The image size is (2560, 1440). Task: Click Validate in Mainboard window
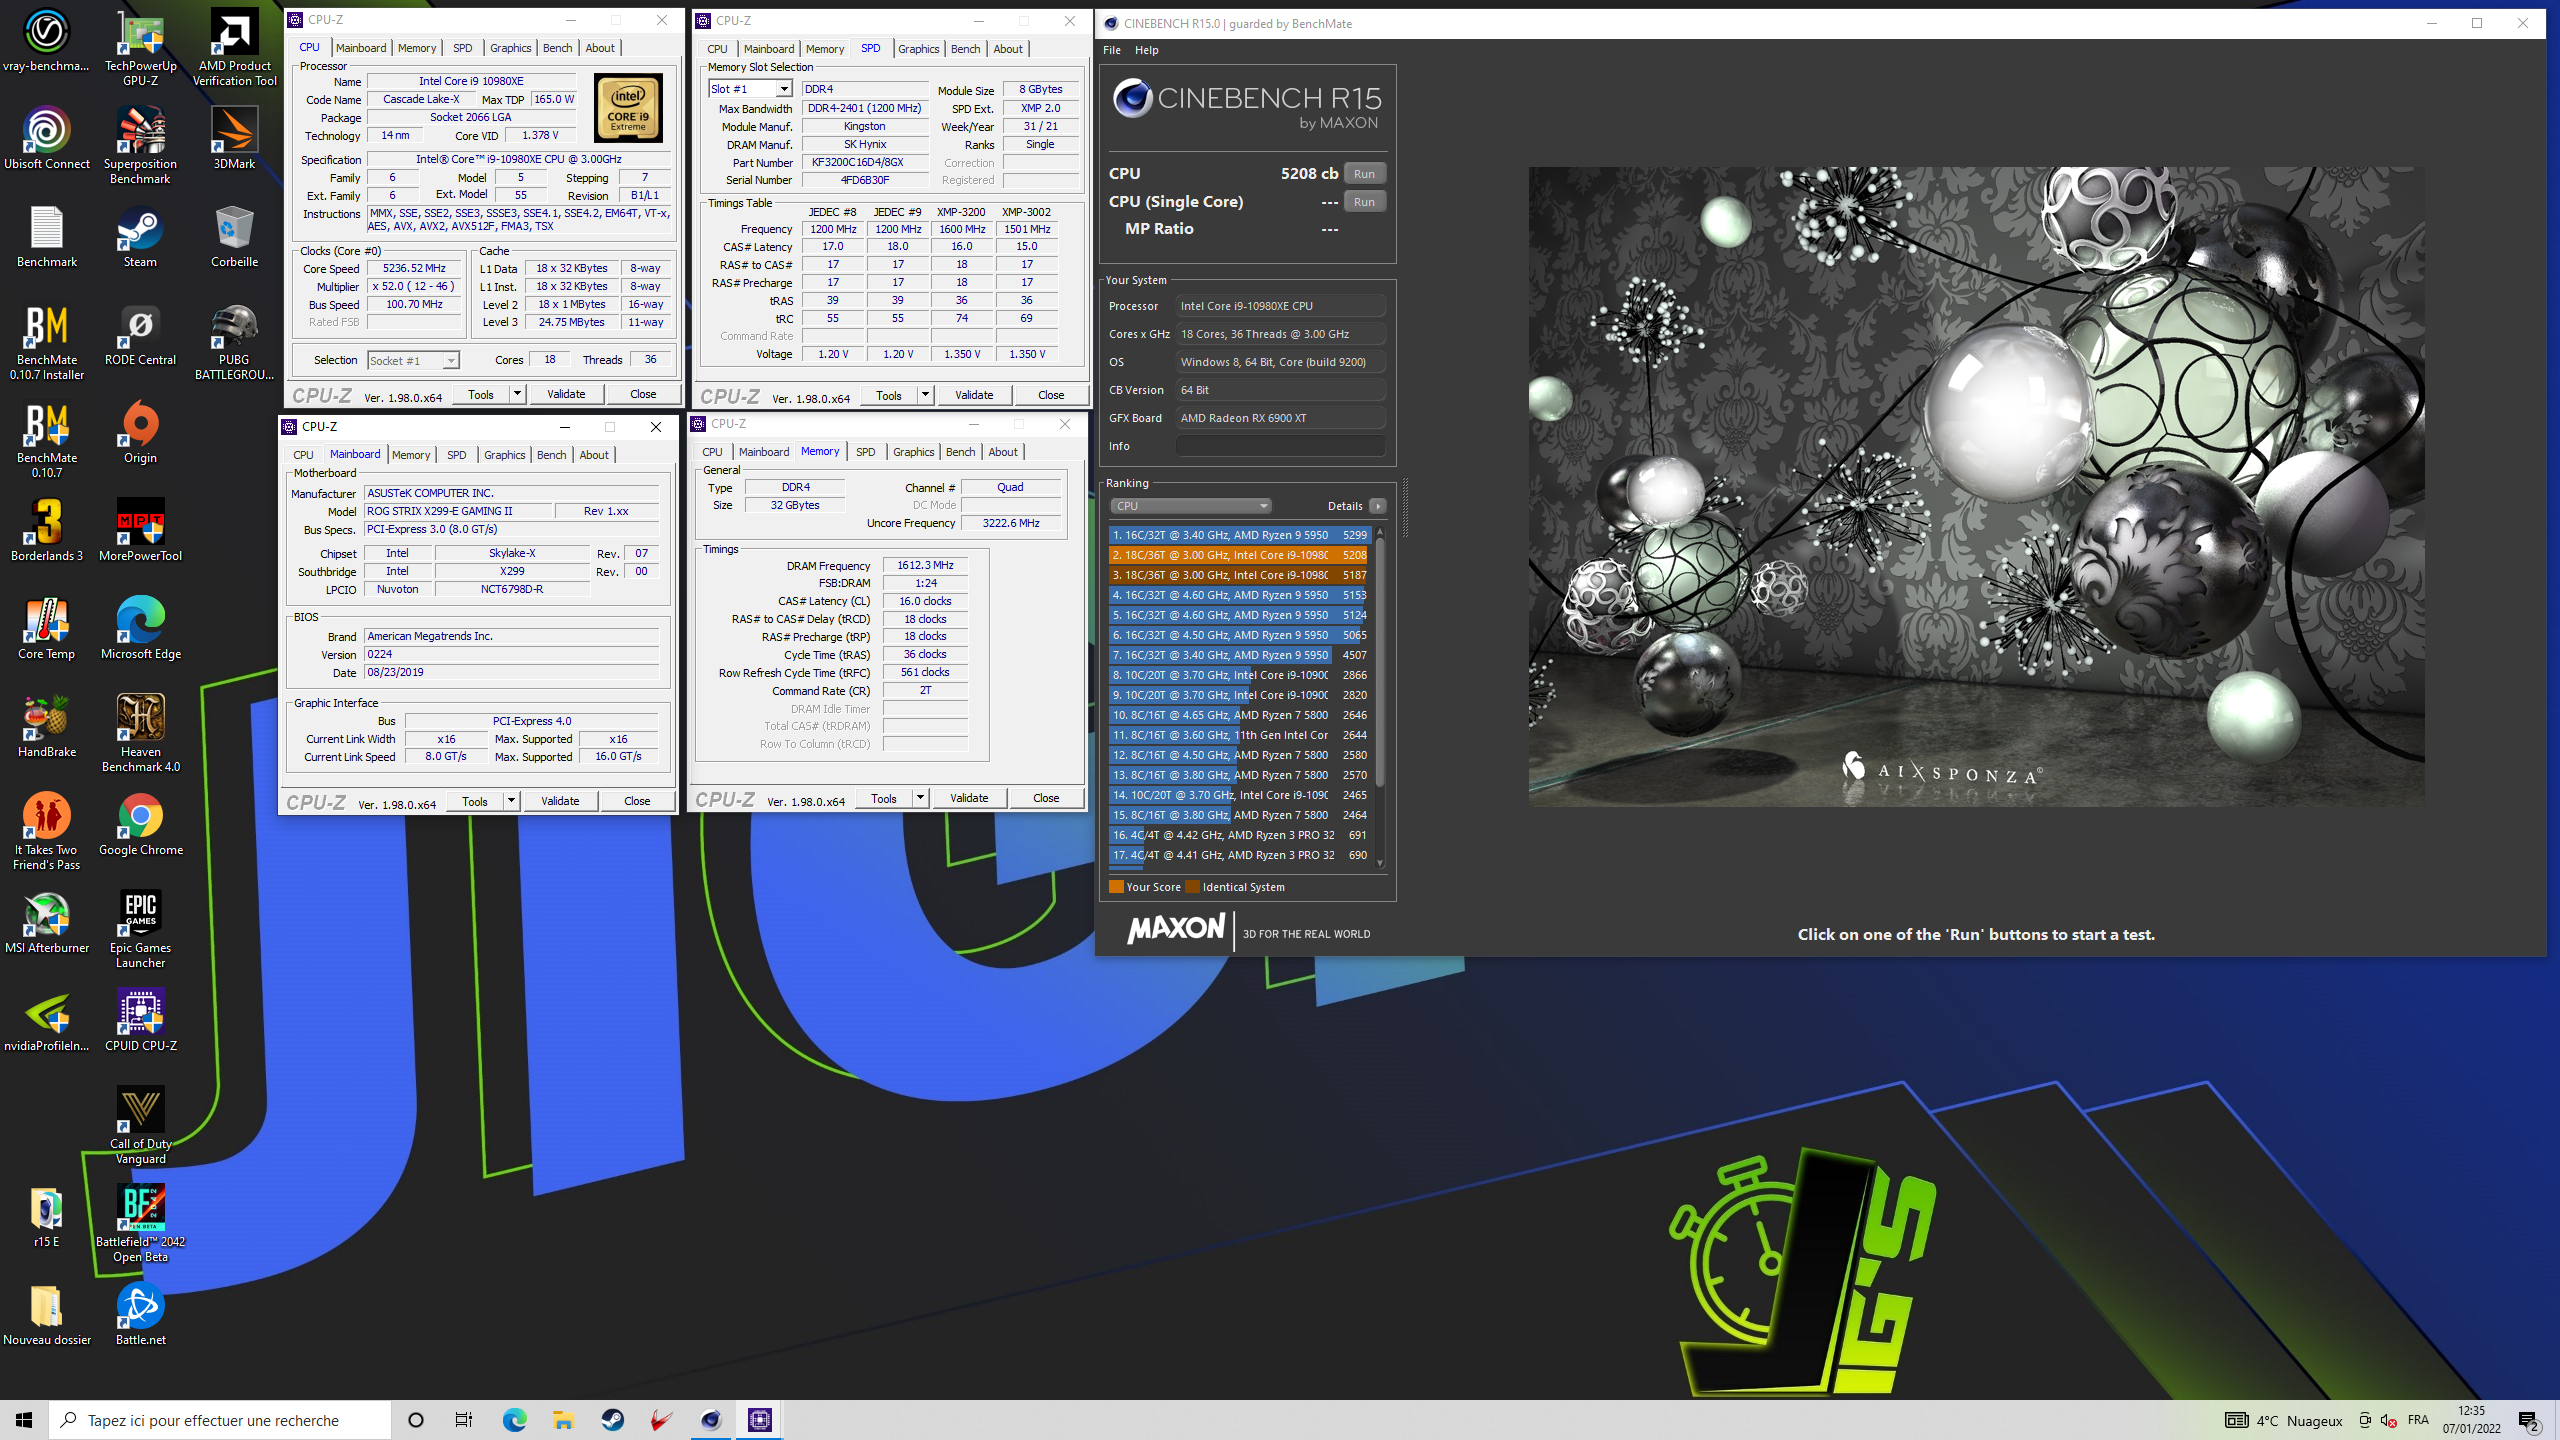click(x=560, y=801)
